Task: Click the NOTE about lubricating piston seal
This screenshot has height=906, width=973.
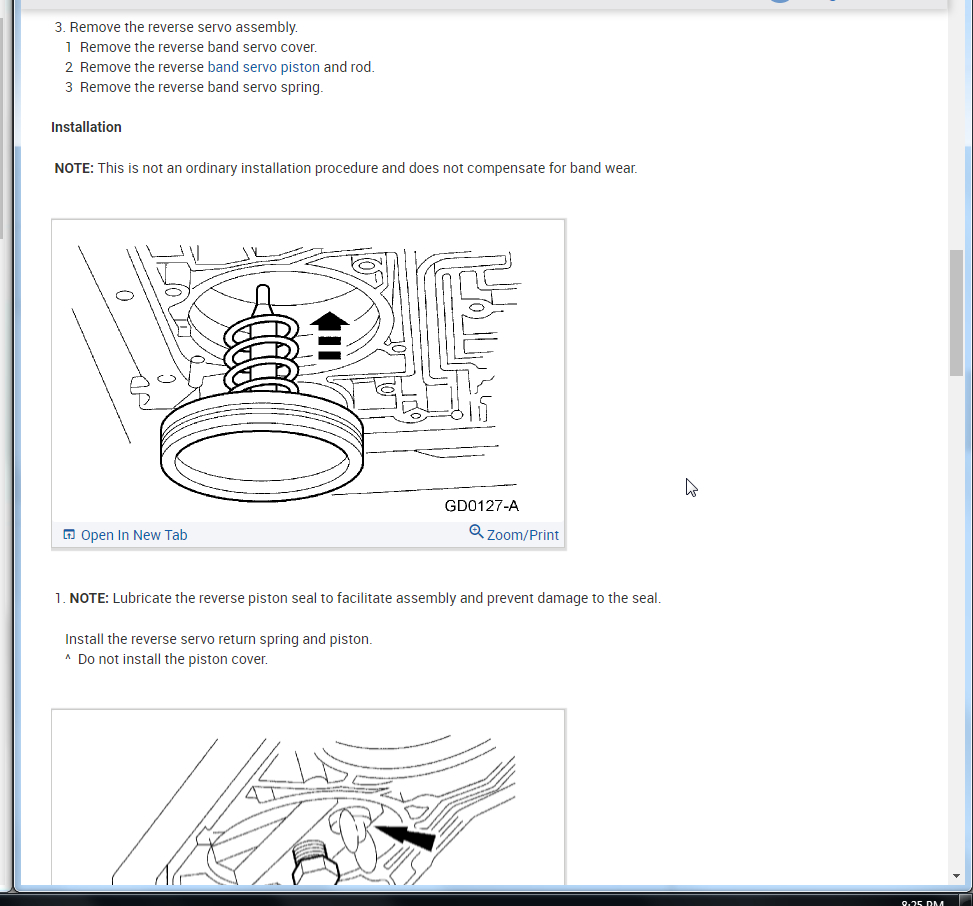Action: [x=365, y=598]
